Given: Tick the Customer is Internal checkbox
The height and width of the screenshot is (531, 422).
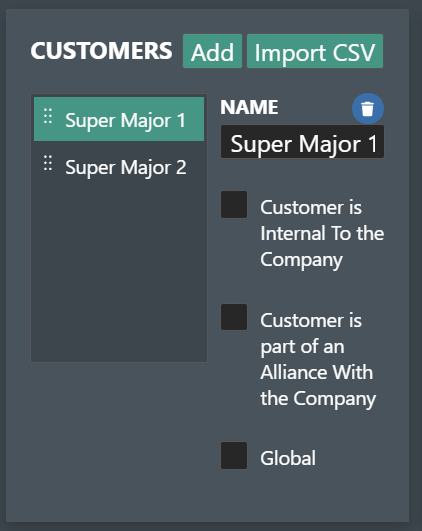Looking at the screenshot, I should (234, 205).
